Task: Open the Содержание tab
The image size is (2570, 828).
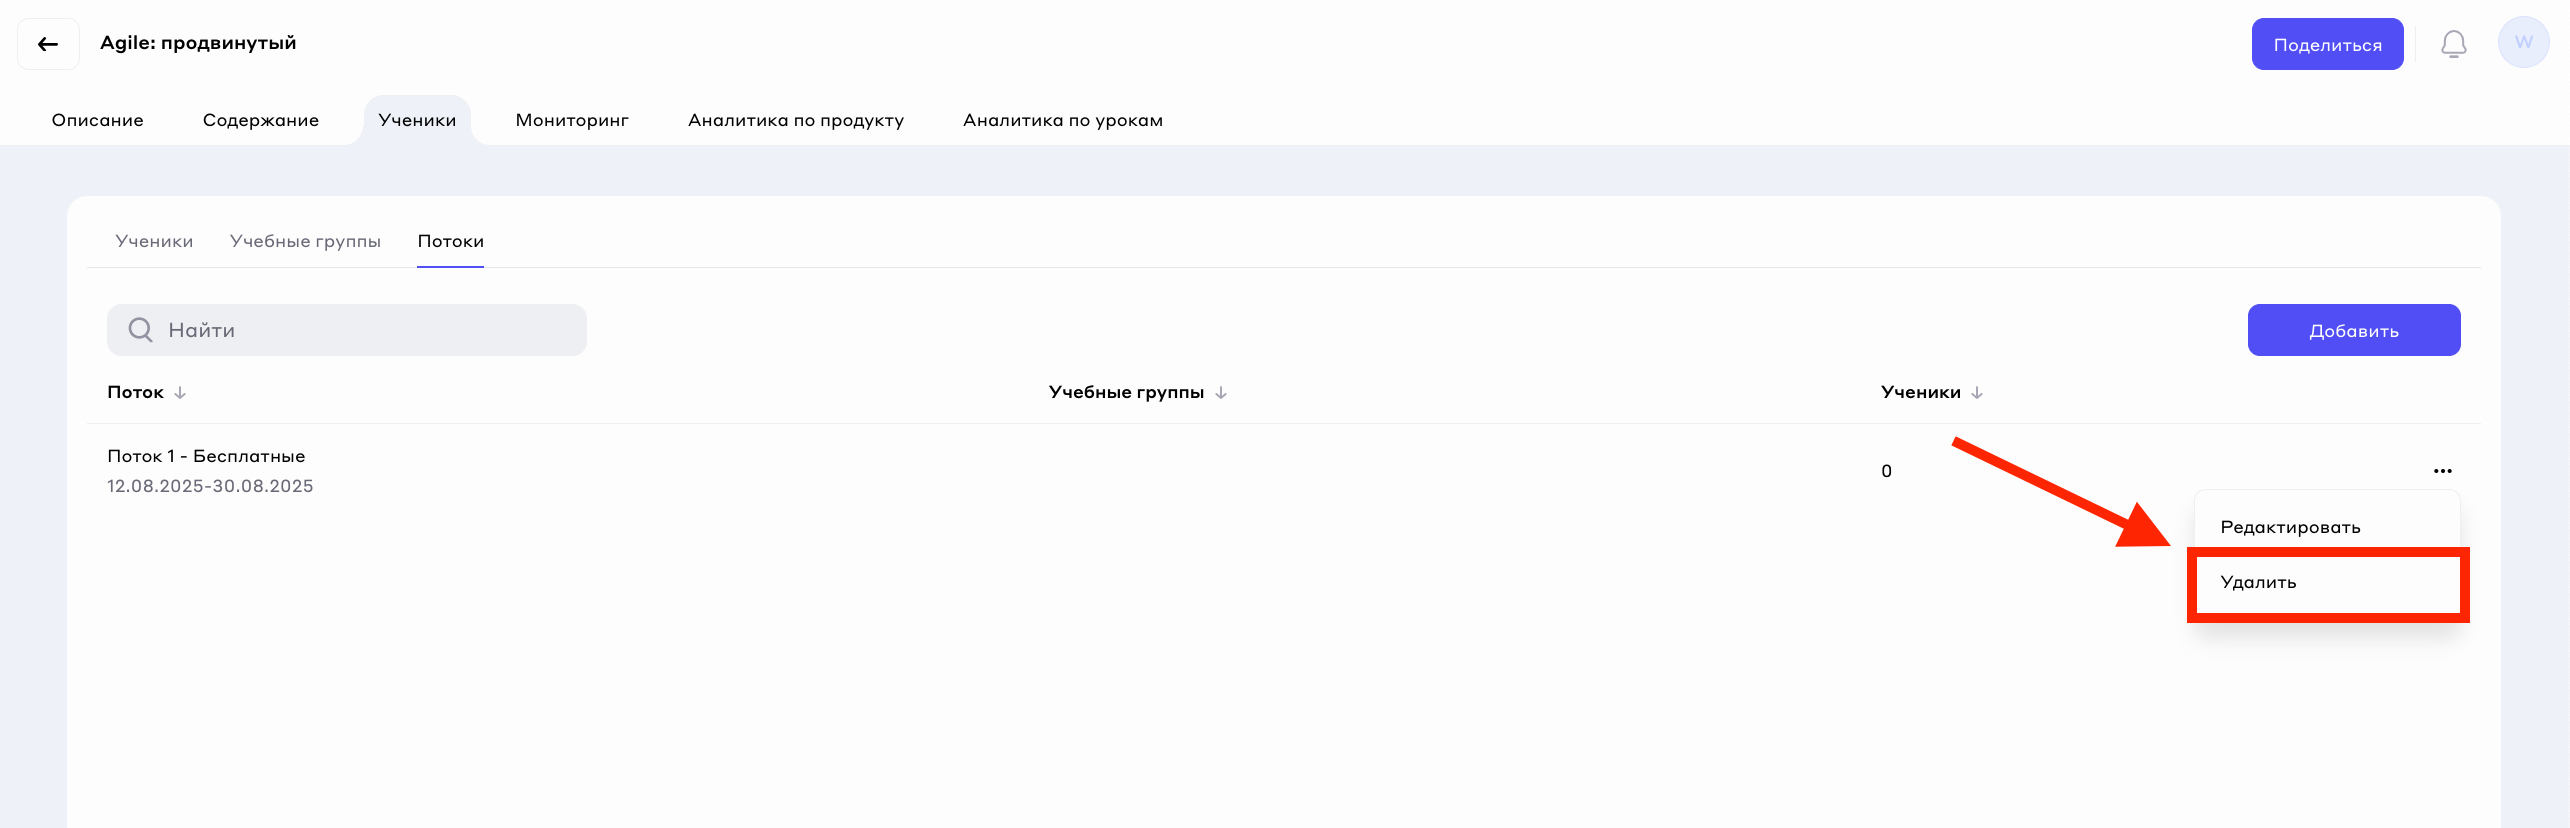Action: coord(261,120)
